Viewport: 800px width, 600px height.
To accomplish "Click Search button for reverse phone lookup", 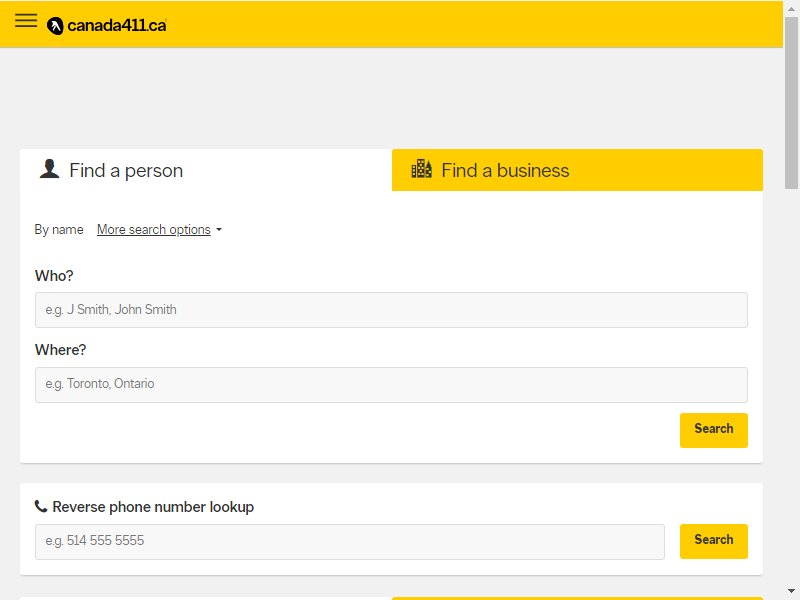I will coord(713,541).
